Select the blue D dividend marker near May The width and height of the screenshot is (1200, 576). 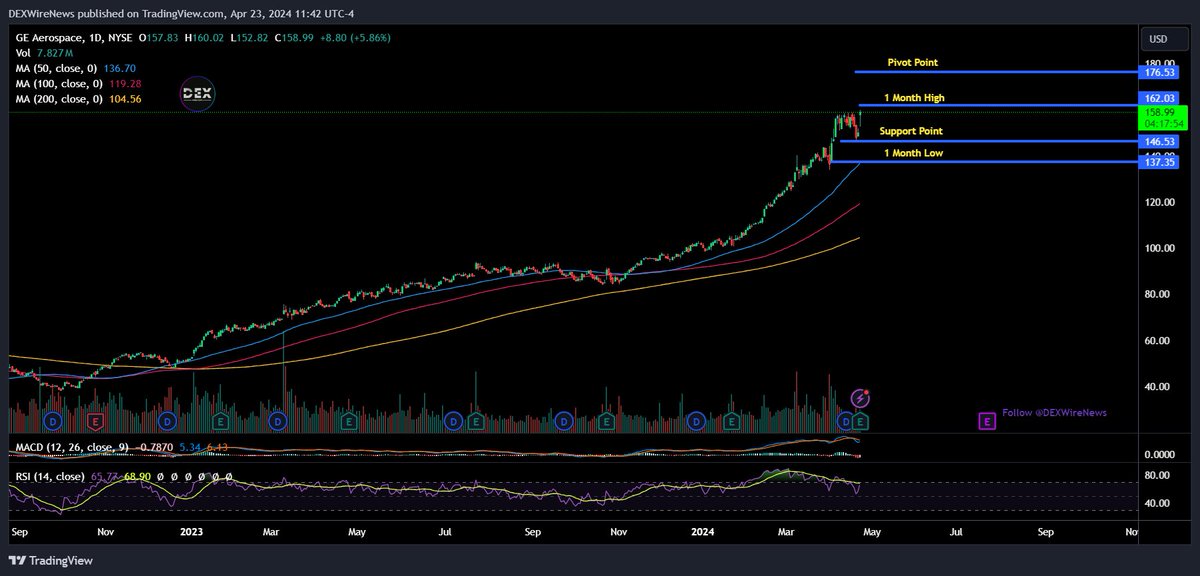(x=845, y=422)
